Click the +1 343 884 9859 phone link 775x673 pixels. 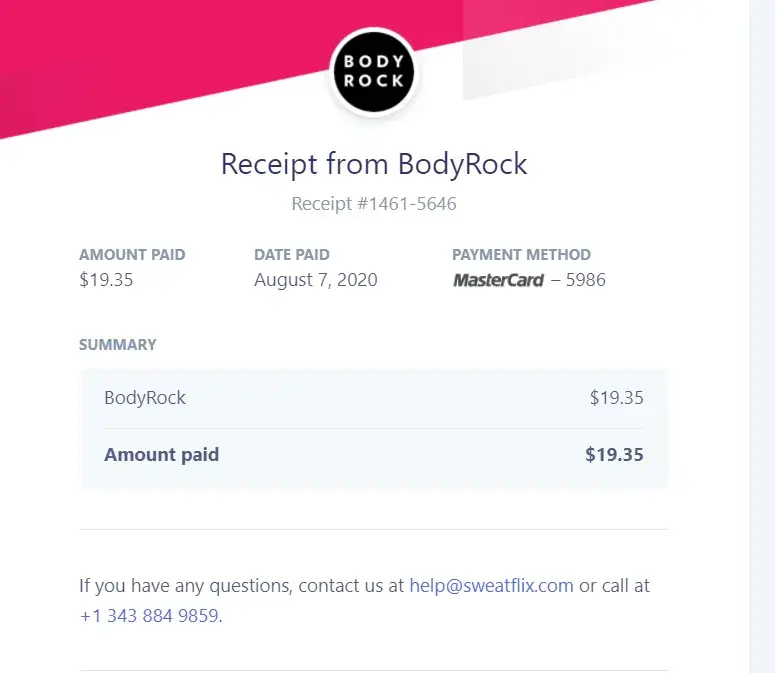[149, 616]
